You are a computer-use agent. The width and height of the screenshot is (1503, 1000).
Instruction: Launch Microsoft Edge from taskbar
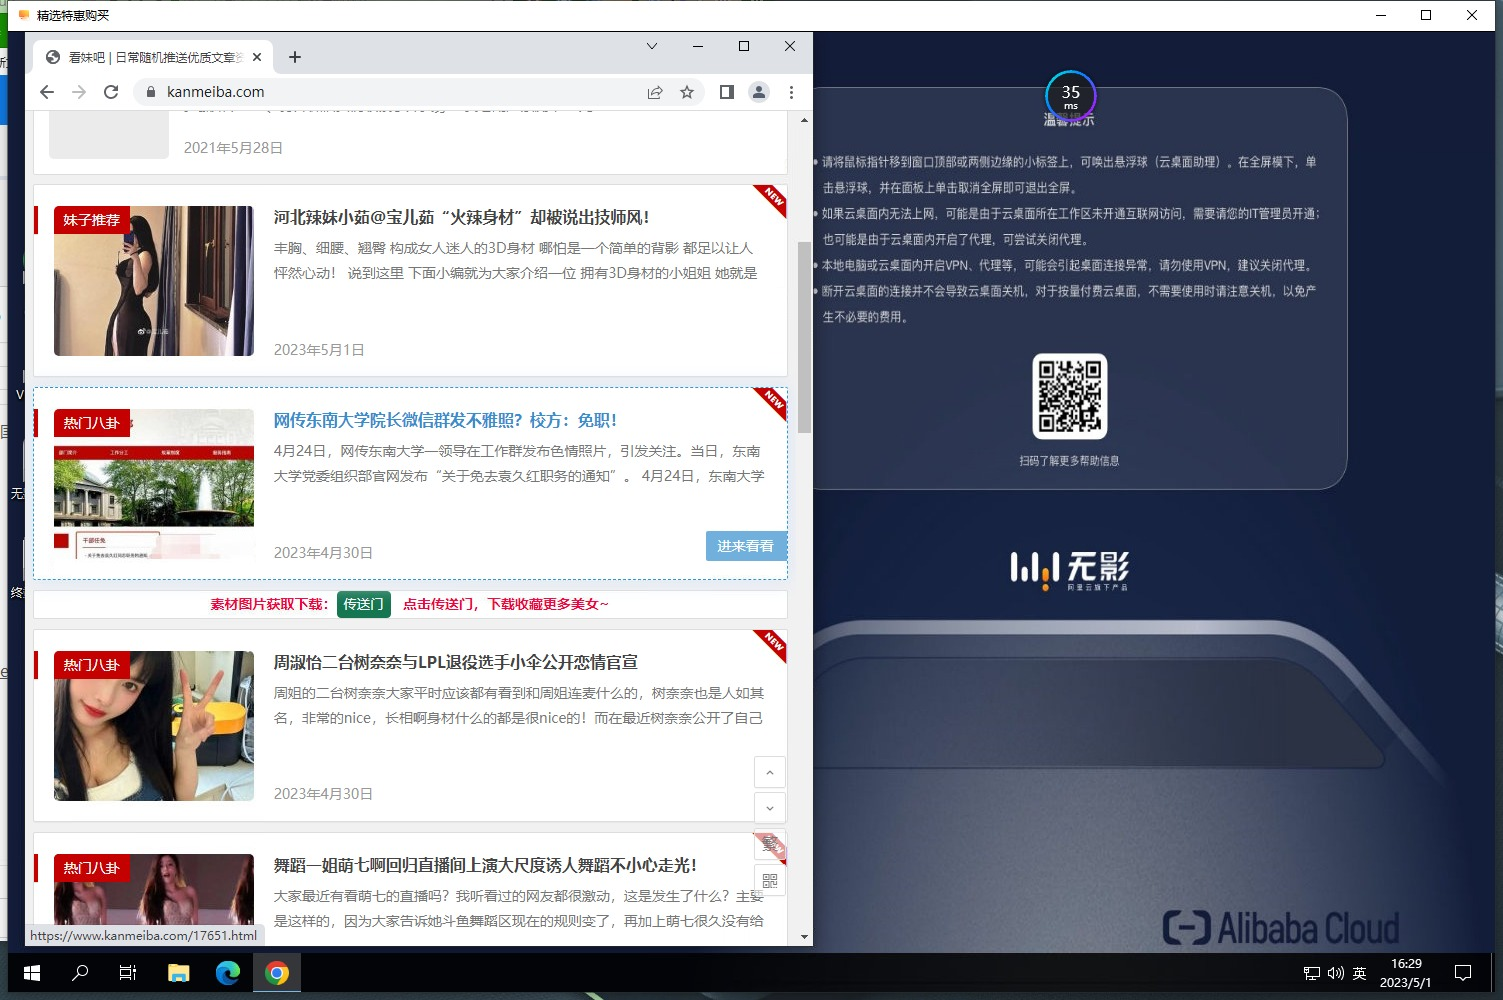(x=228, y=973)
